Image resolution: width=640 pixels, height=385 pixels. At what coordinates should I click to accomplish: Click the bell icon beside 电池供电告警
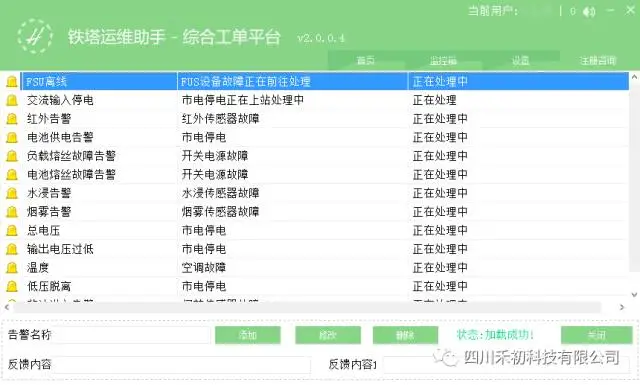(12, 138)
